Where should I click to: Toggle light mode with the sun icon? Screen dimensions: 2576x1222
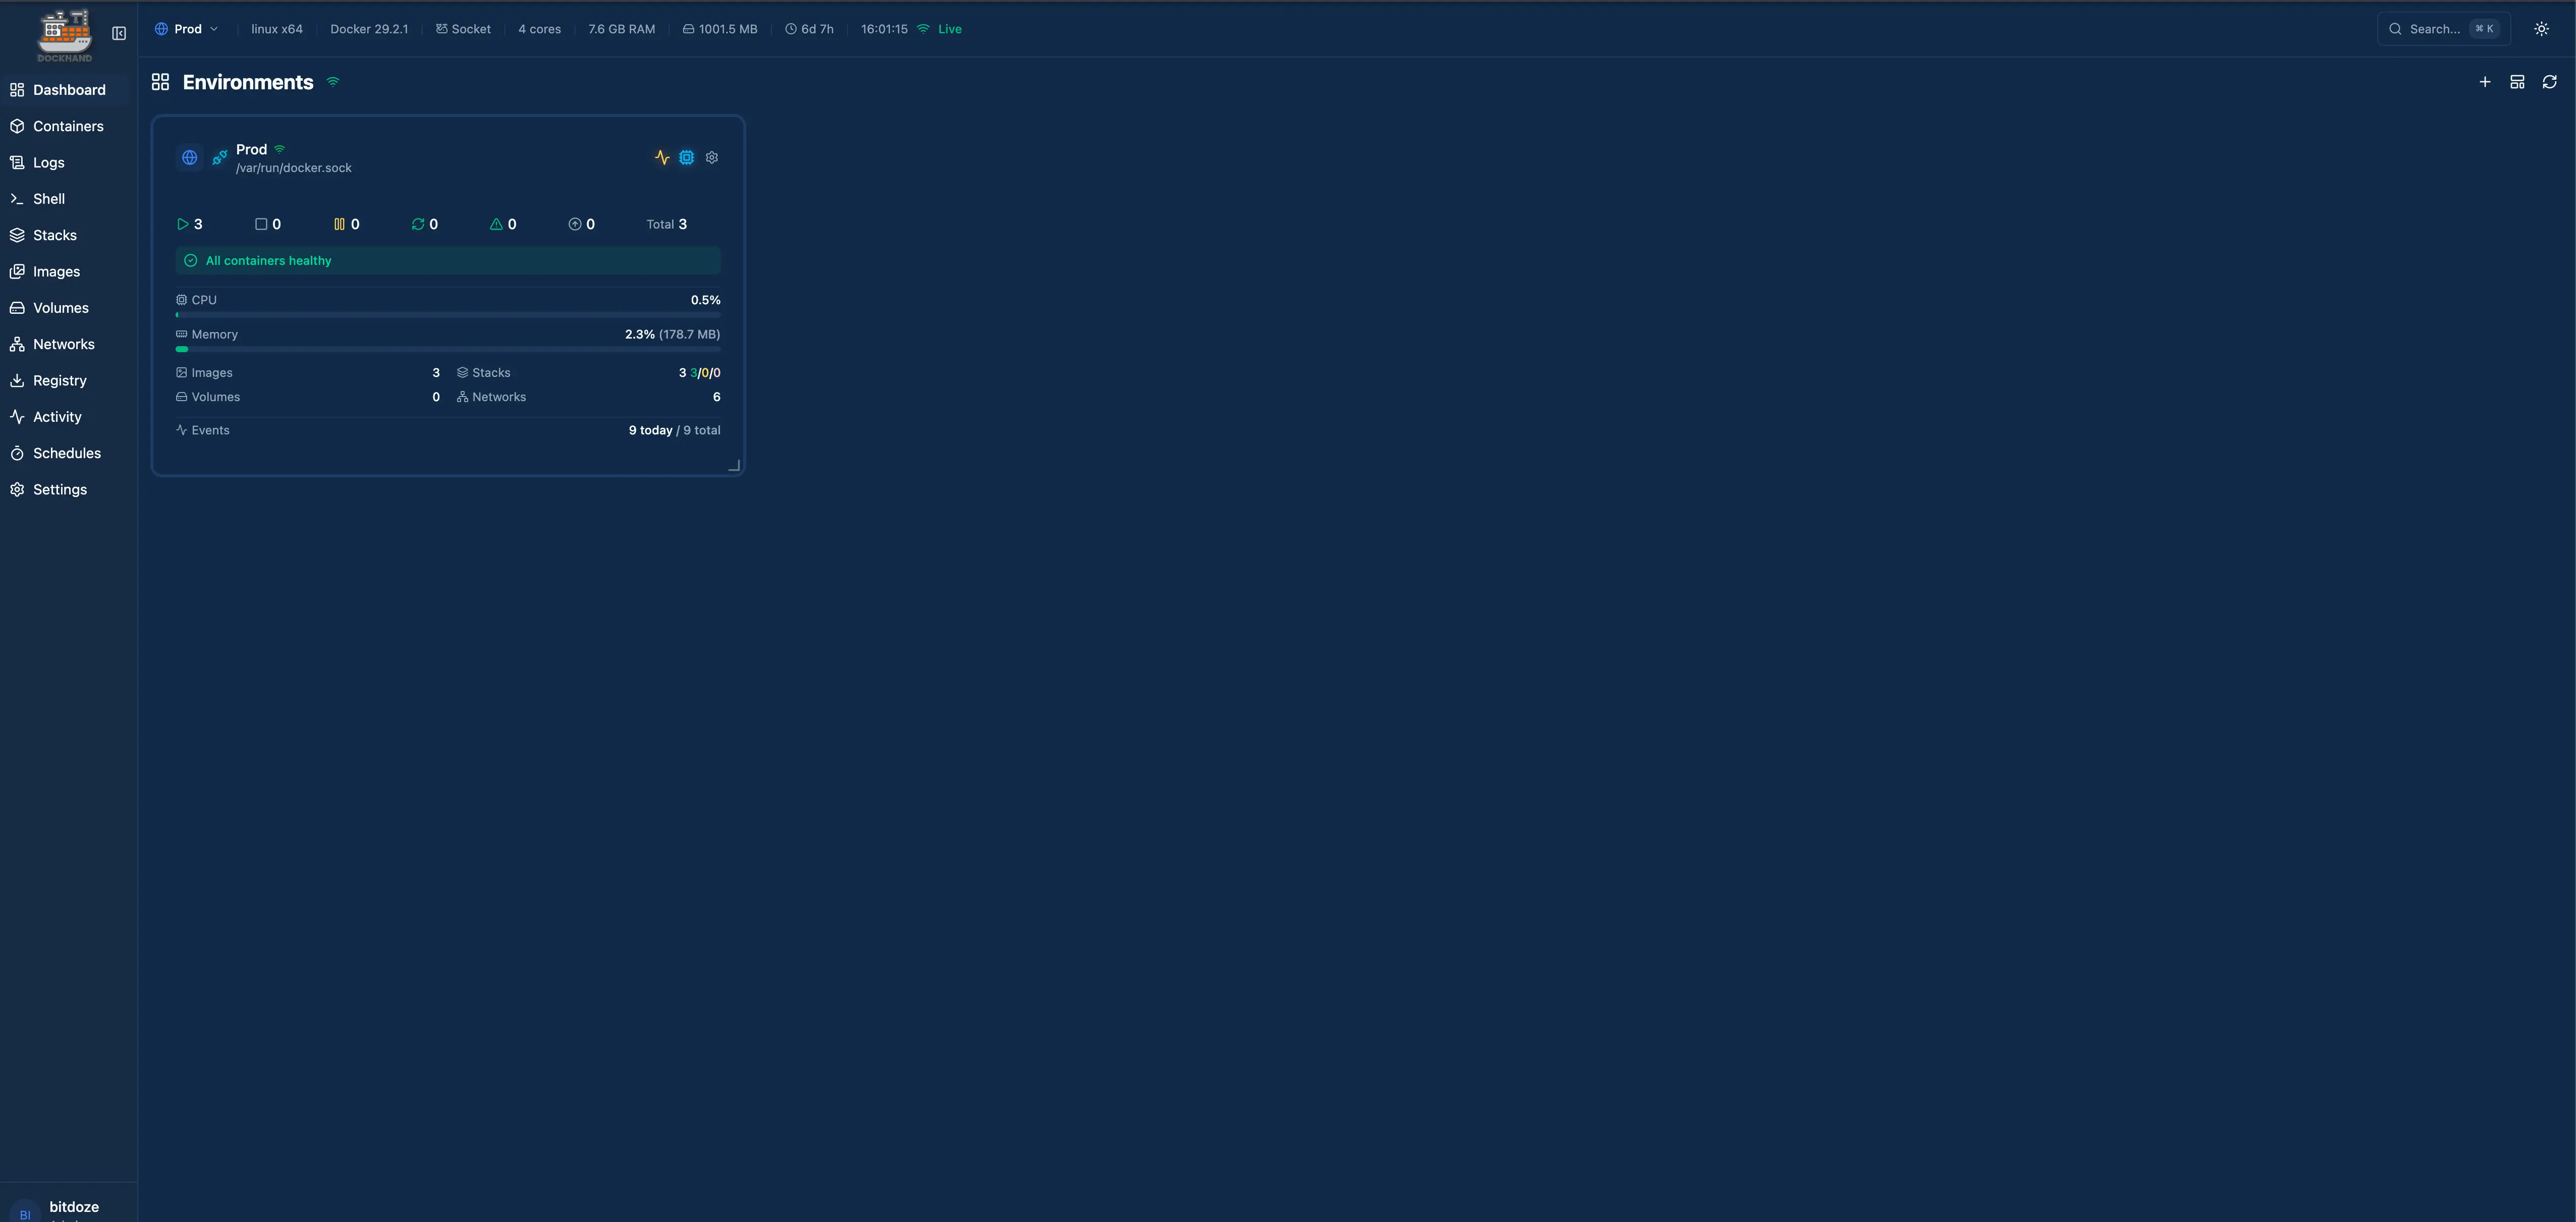pos(2541,28)
